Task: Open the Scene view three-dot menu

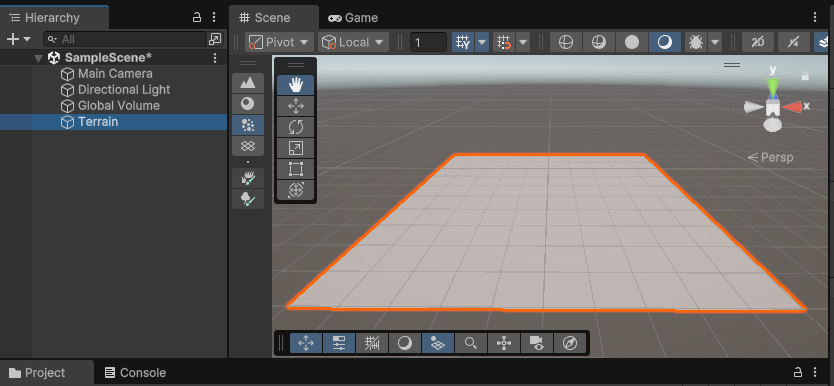Action: (x=815, y=18)
